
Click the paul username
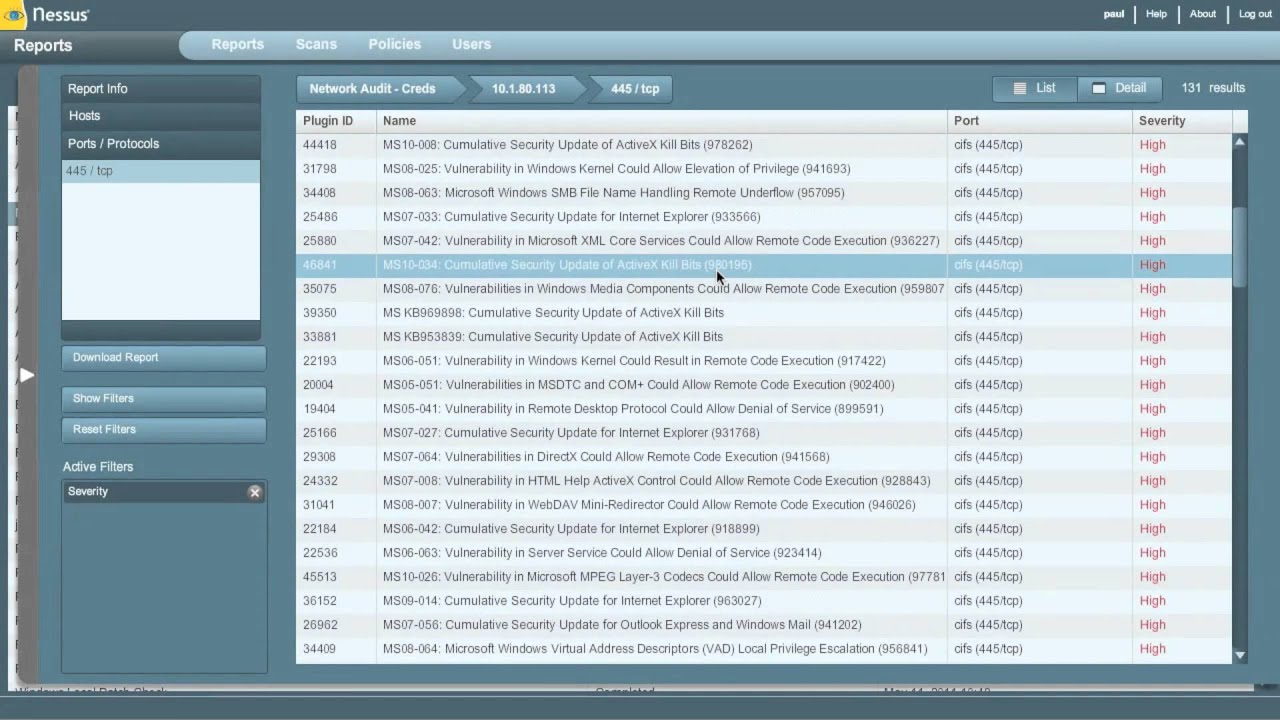point(1114,14)
